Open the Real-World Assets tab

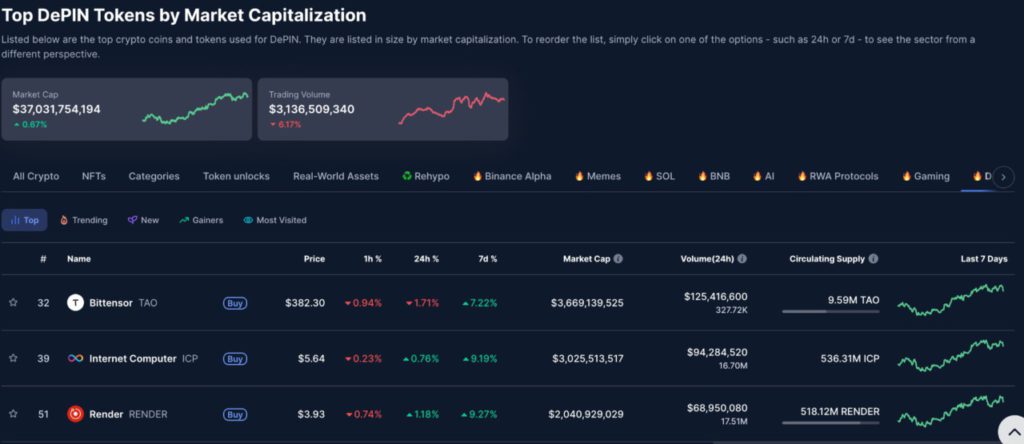tap(335, 176)
